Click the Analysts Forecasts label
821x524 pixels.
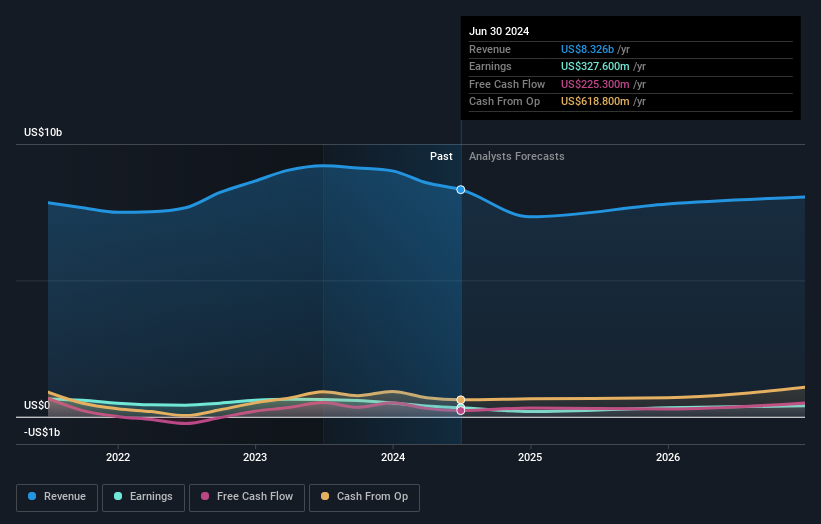coord(516,156)
